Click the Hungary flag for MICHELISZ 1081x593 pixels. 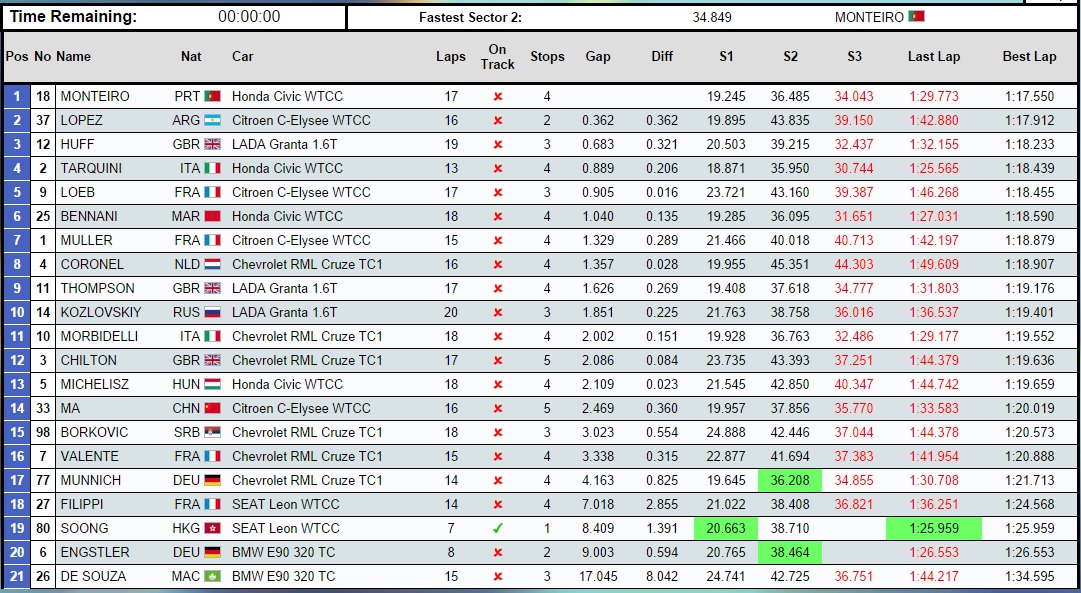211,384
